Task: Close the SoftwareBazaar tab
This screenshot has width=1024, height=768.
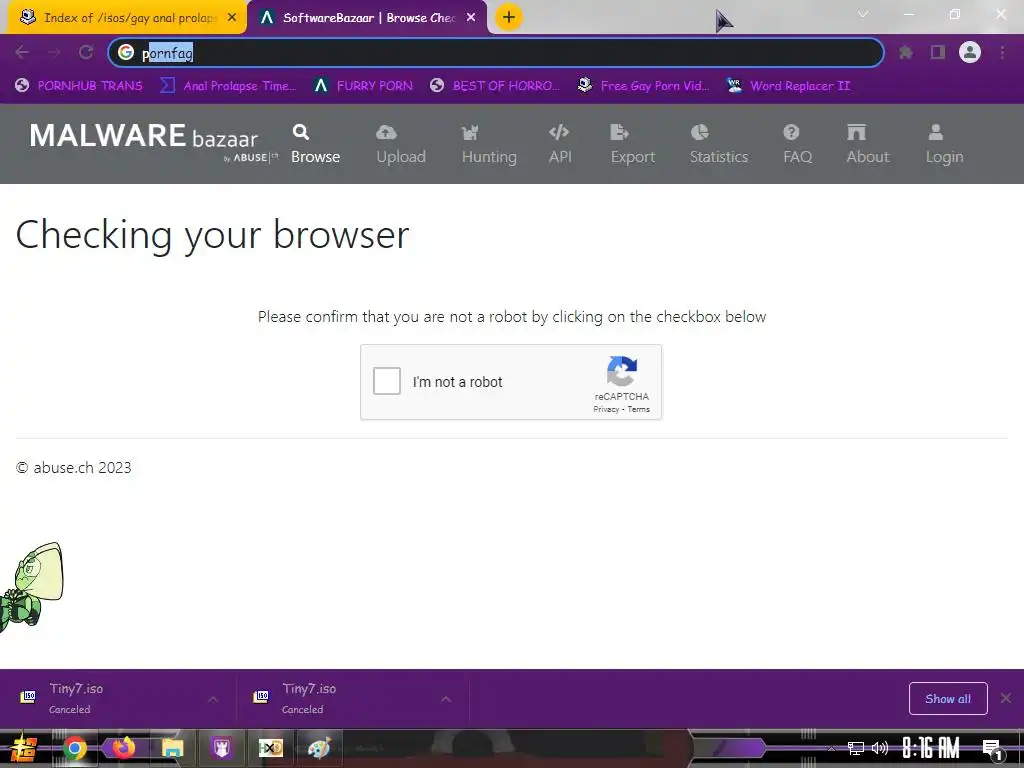Action: (471, 18)
